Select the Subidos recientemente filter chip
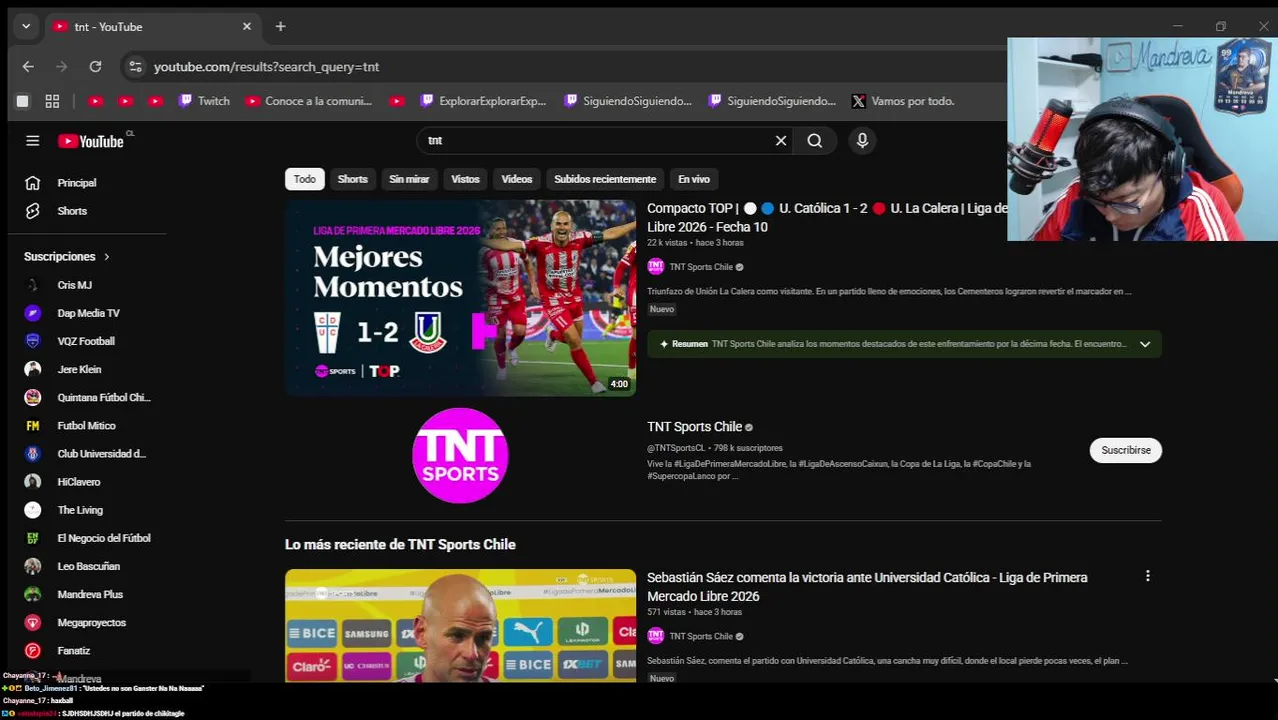The height and width of the screenshot is (720, 1278). tap(605, 179)
